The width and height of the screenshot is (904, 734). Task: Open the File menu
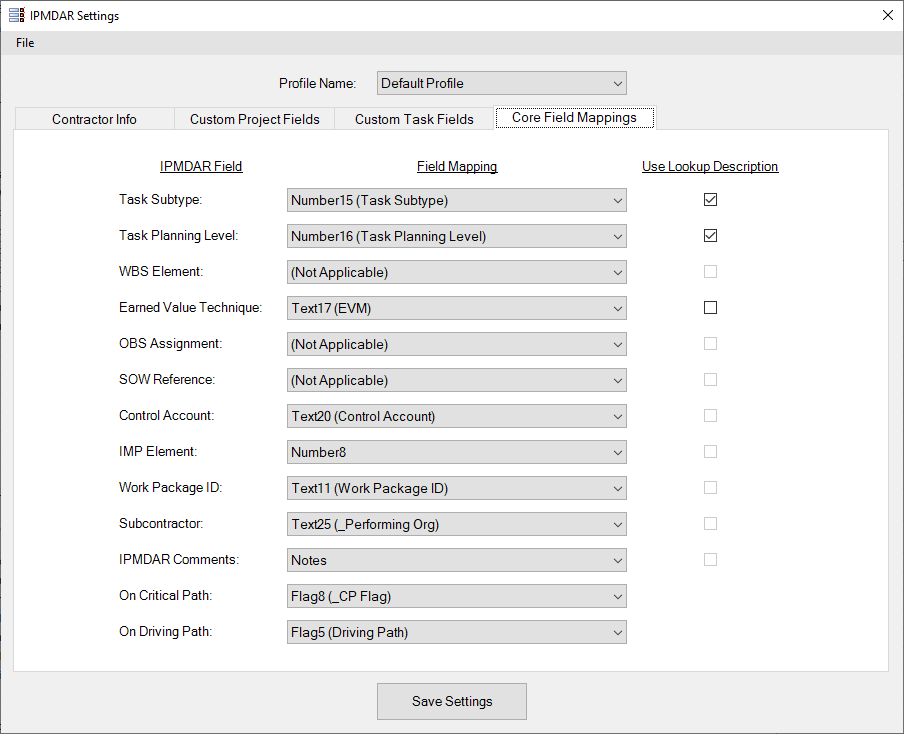pyautogui.click(x=25, y=43)
